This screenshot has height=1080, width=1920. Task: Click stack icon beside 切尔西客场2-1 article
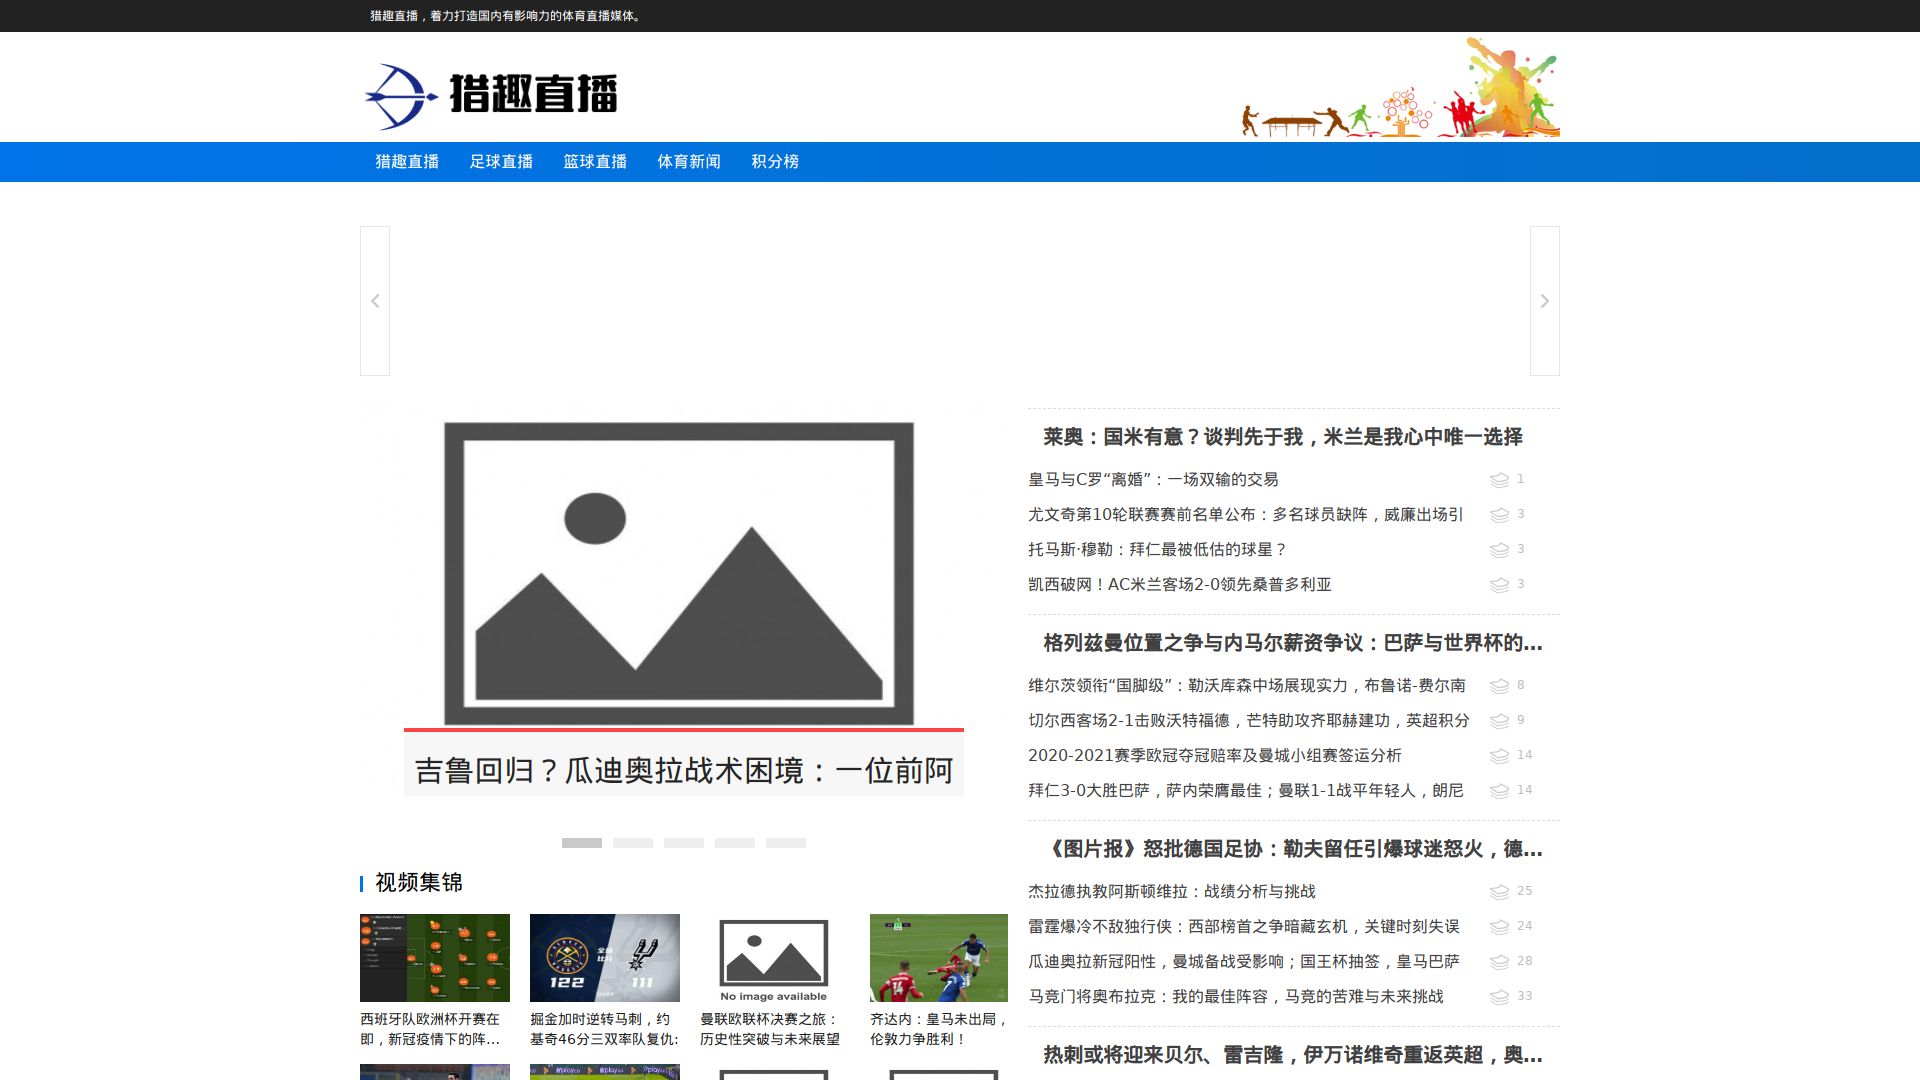(x=1499, y=721)
